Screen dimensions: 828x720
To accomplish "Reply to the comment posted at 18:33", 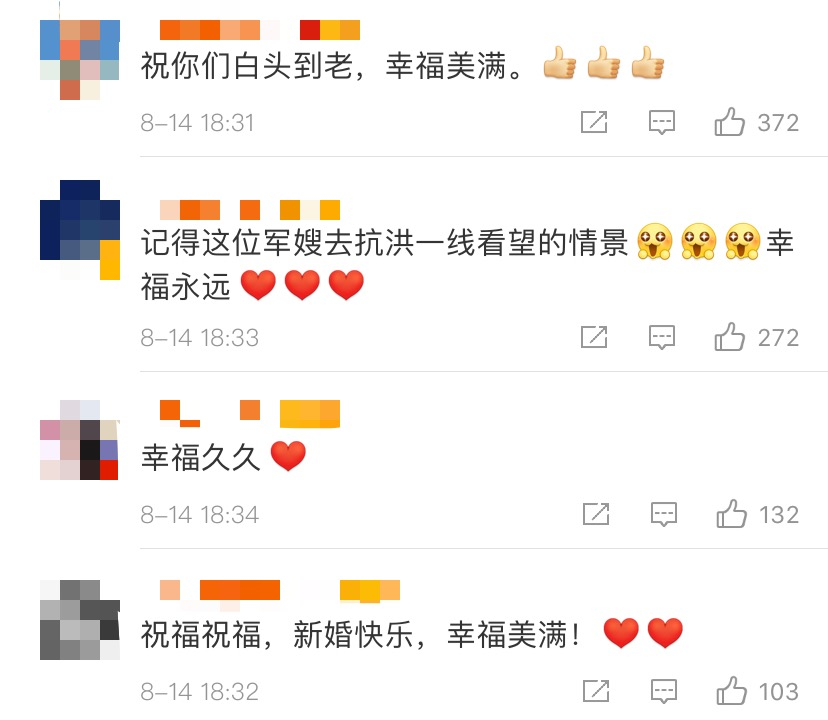I will coord(662,338).
